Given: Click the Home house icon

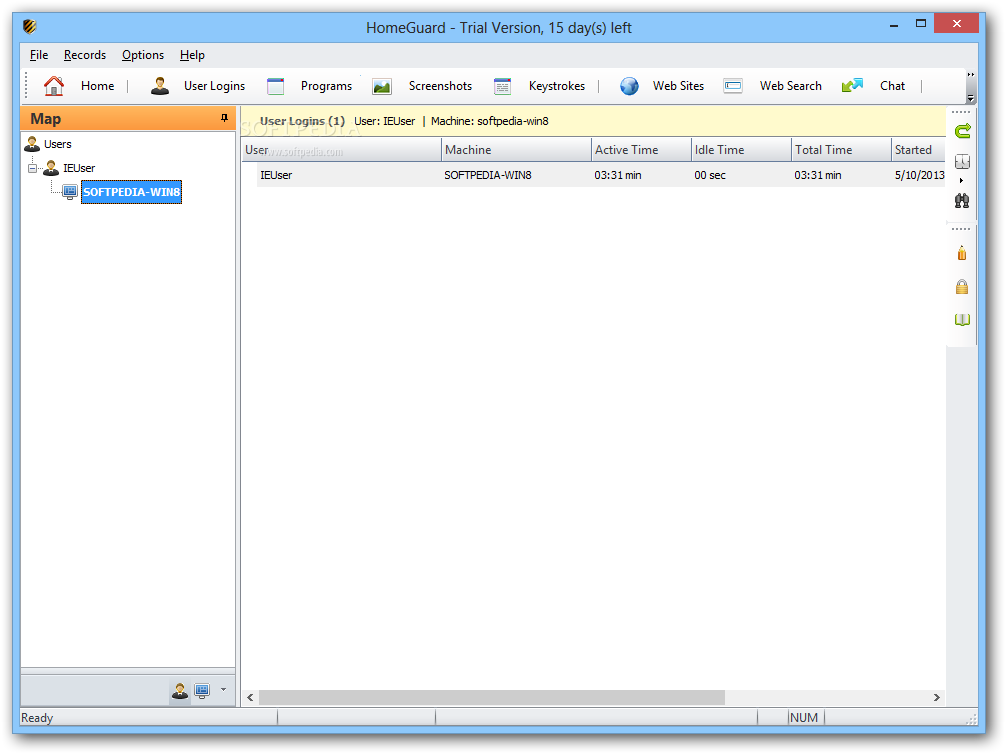Looking at the screenshot, I should [x=54, y=85].
